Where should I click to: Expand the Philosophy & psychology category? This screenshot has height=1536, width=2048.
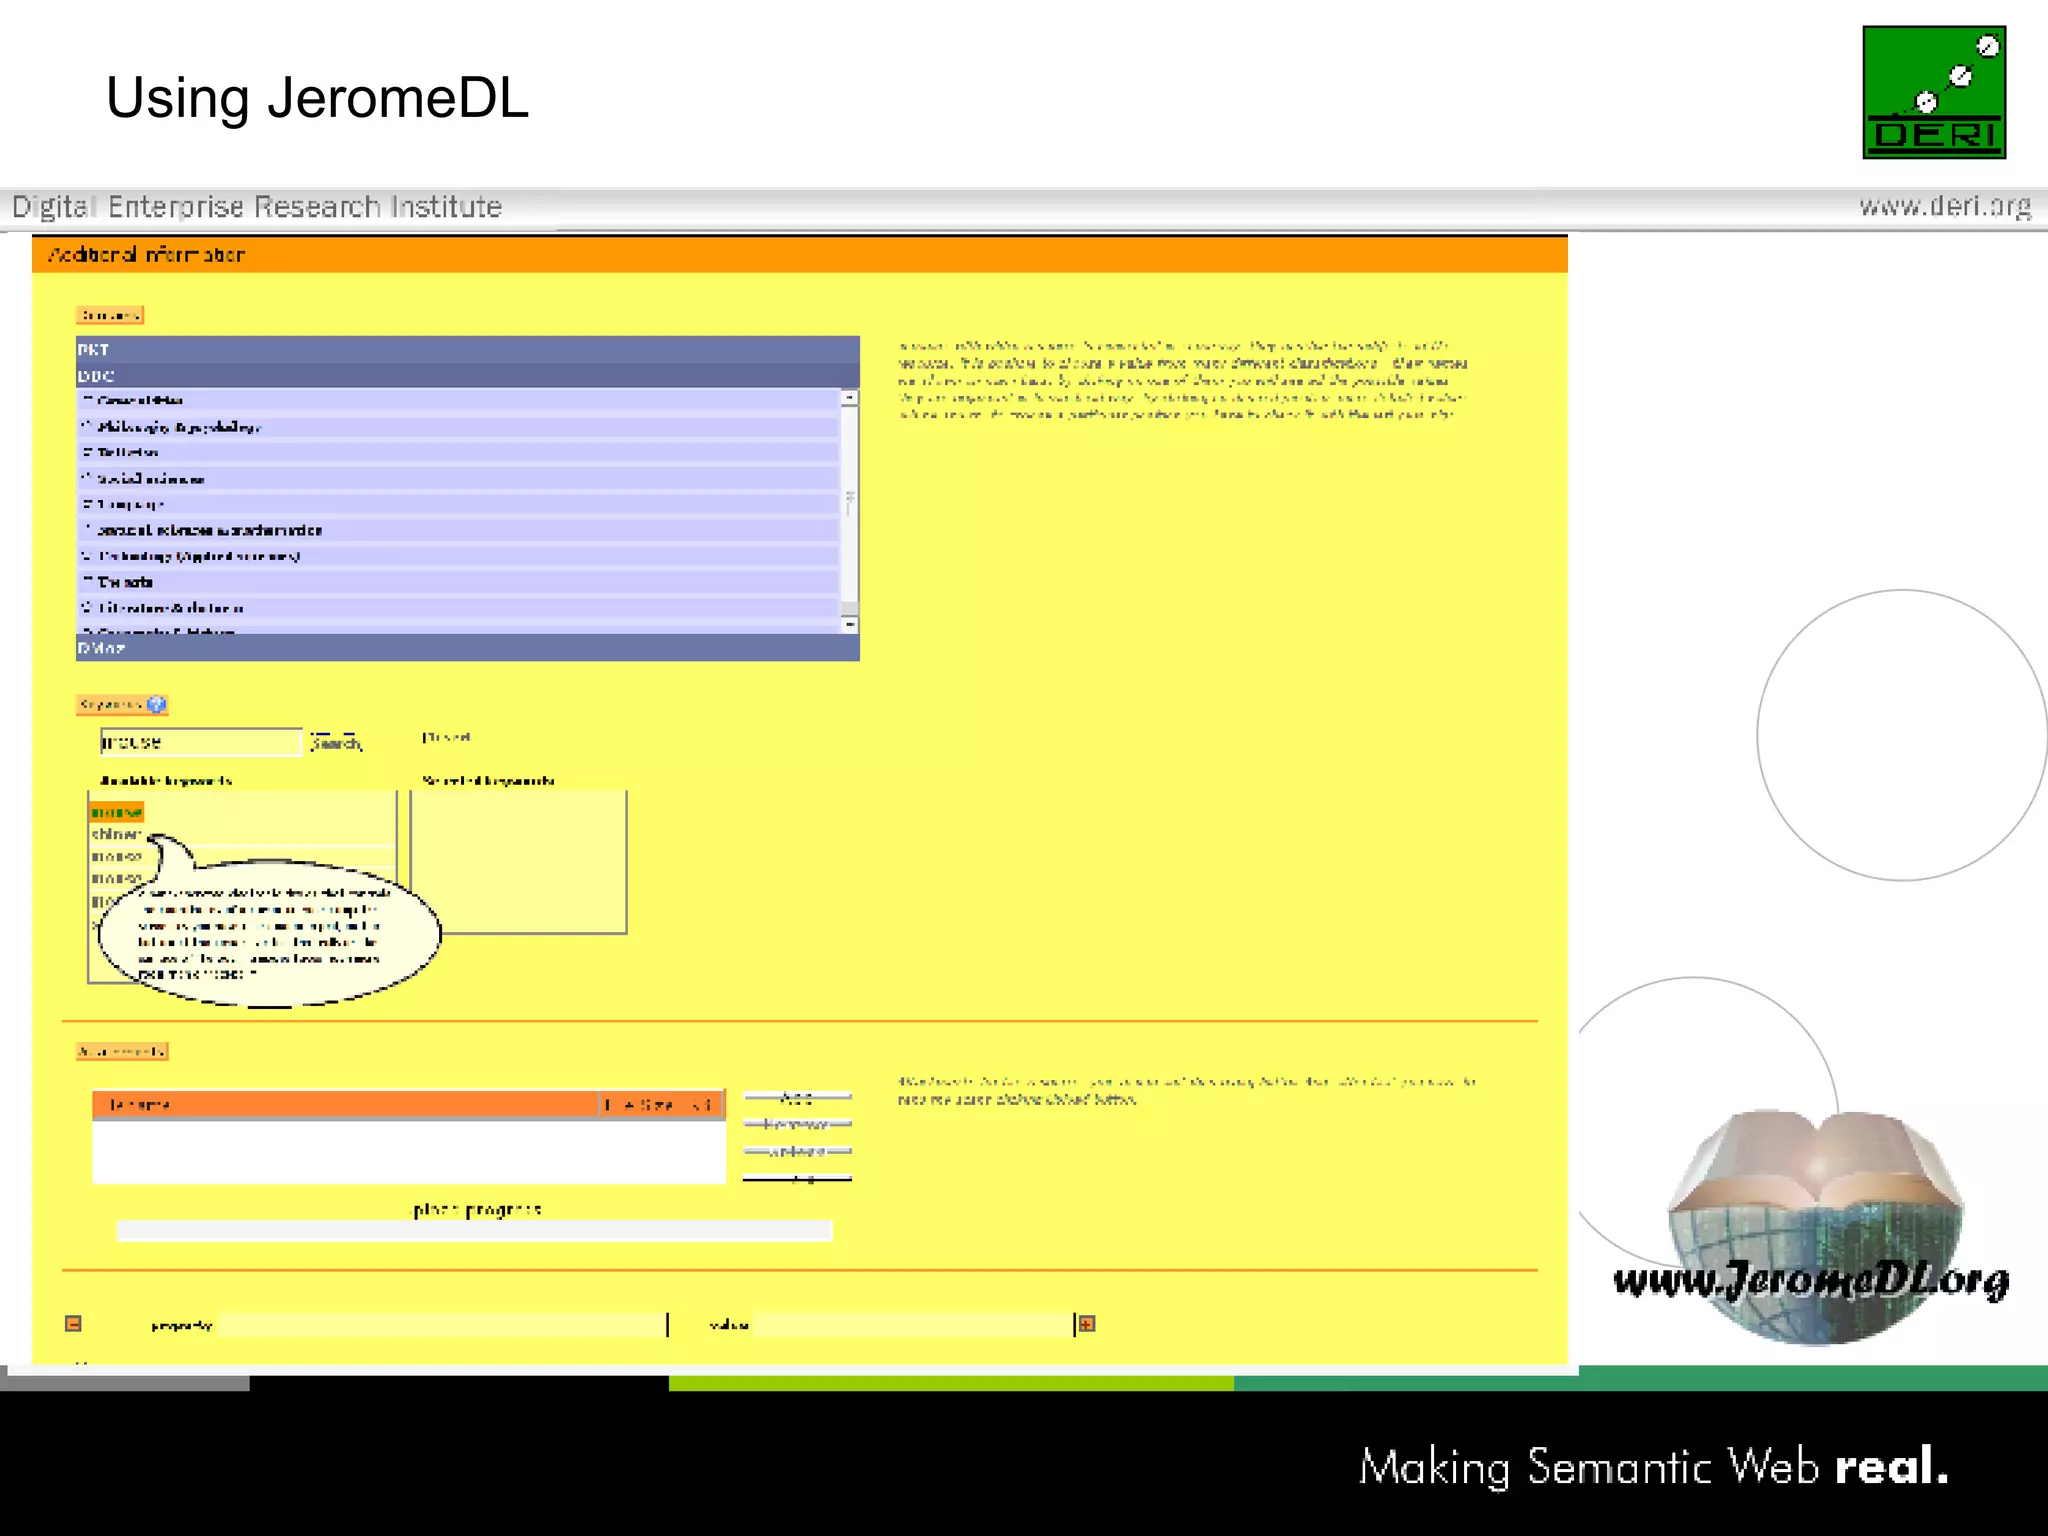point(88,426)
